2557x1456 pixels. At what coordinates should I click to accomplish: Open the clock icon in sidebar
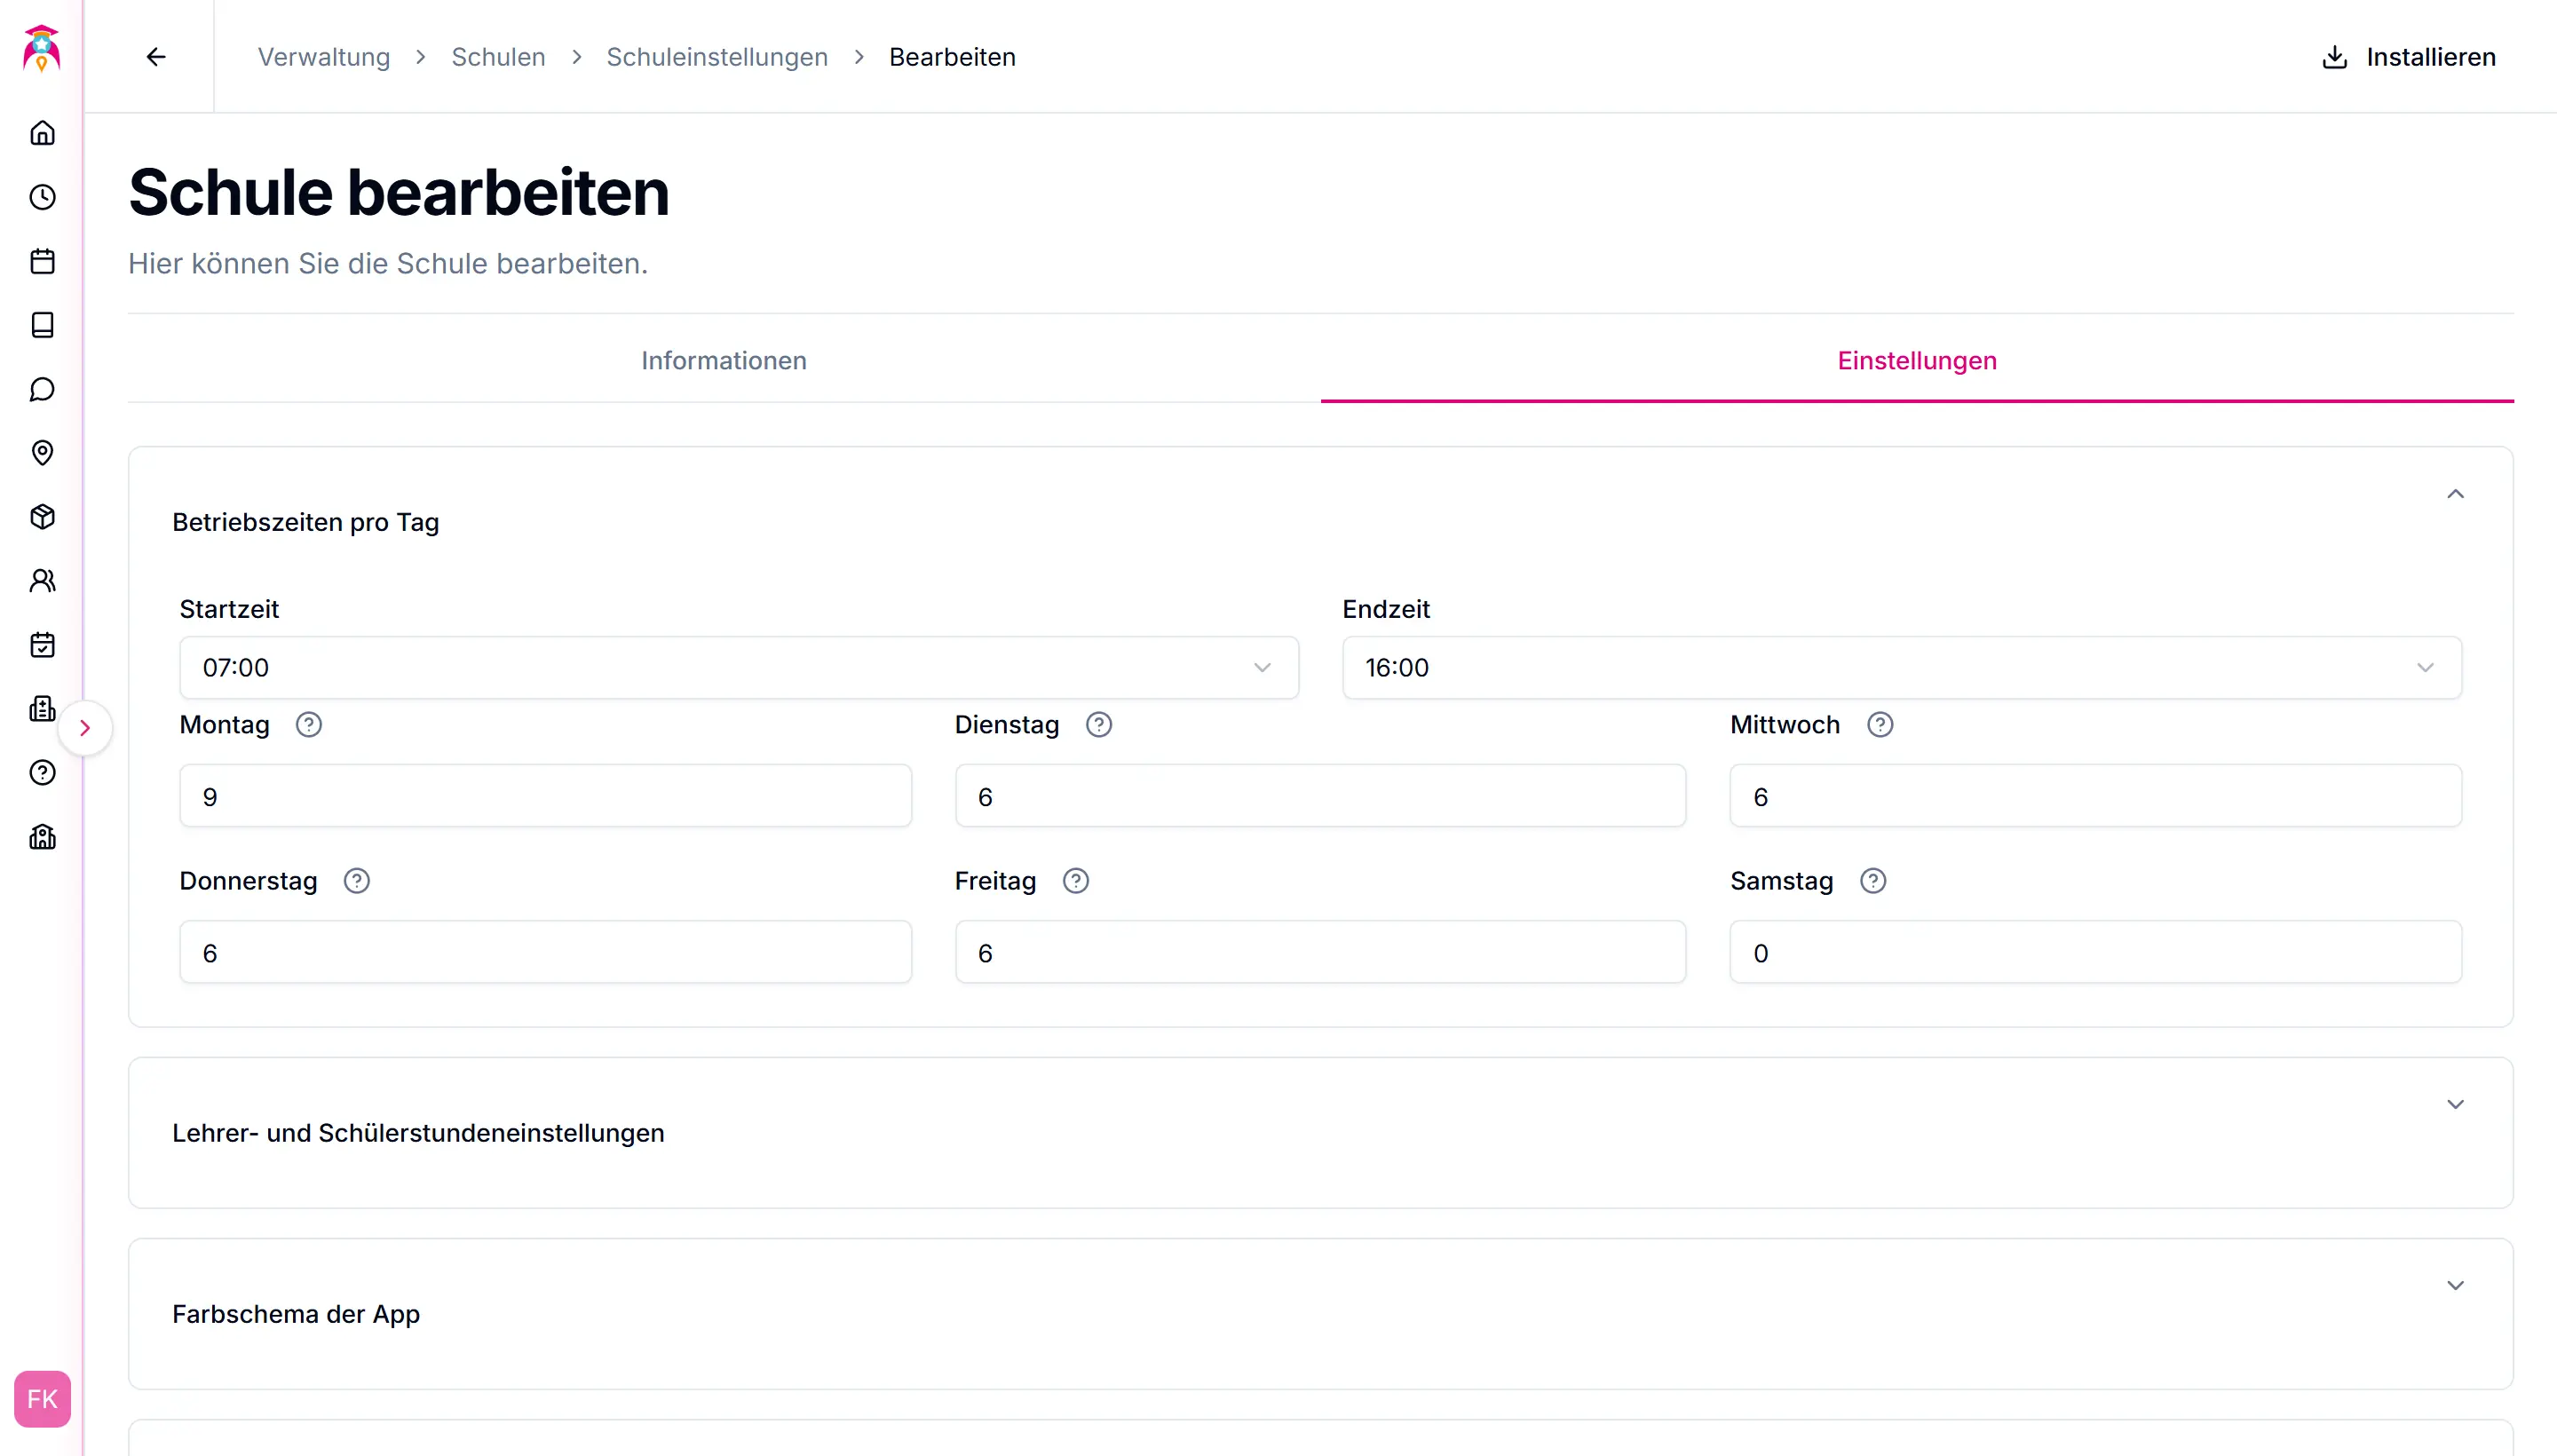coord(42,197)
